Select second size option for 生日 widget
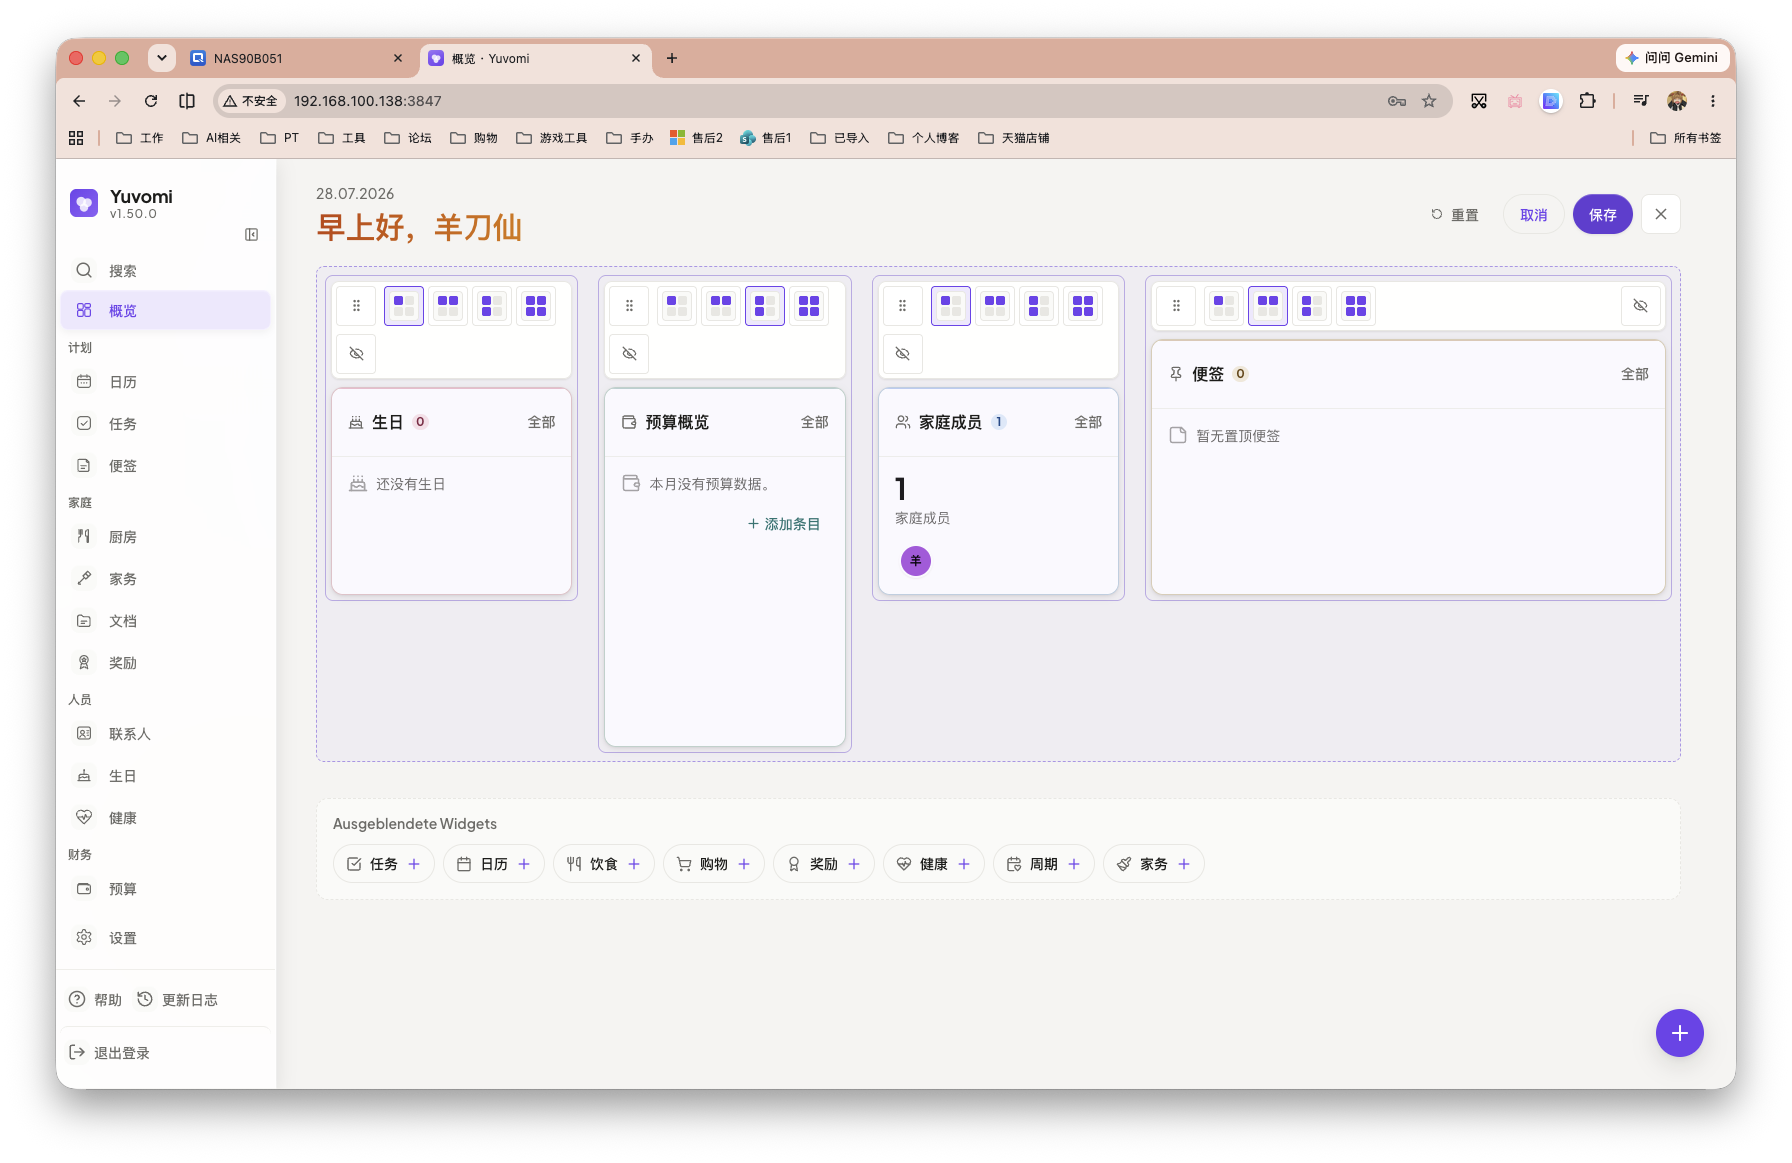This screenshot has height=1163, width=1792. click(448, 306)
